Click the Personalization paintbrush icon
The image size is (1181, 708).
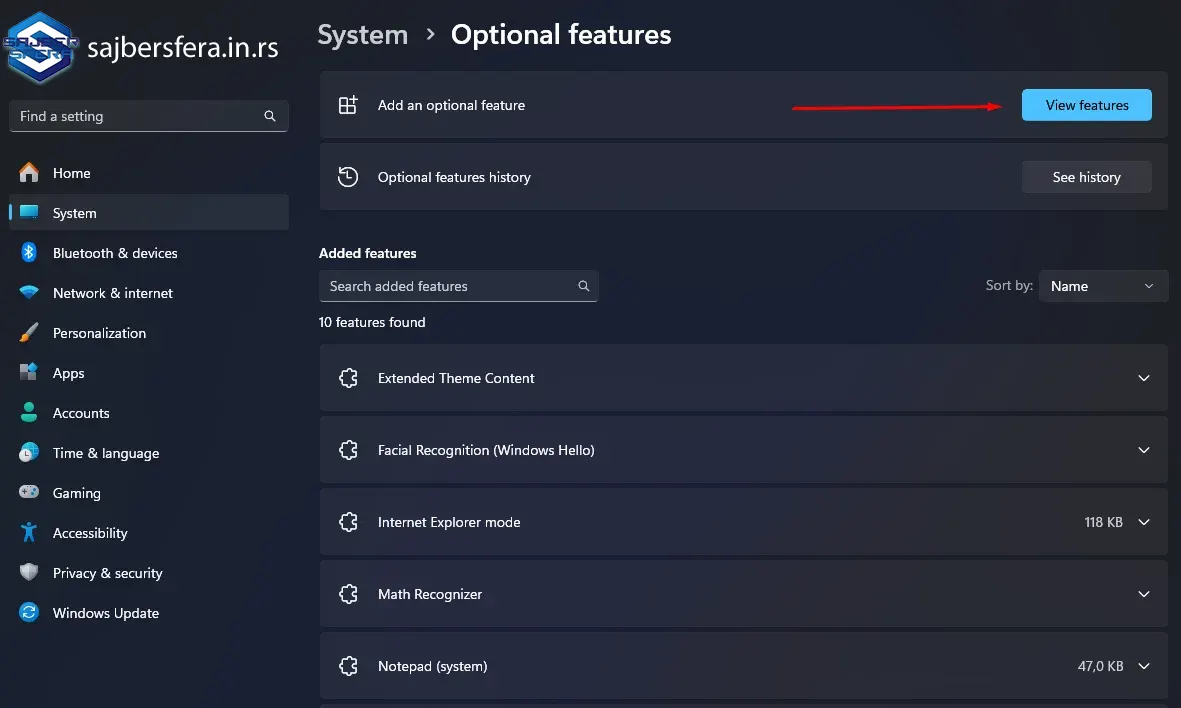click(x=29, y=333)
